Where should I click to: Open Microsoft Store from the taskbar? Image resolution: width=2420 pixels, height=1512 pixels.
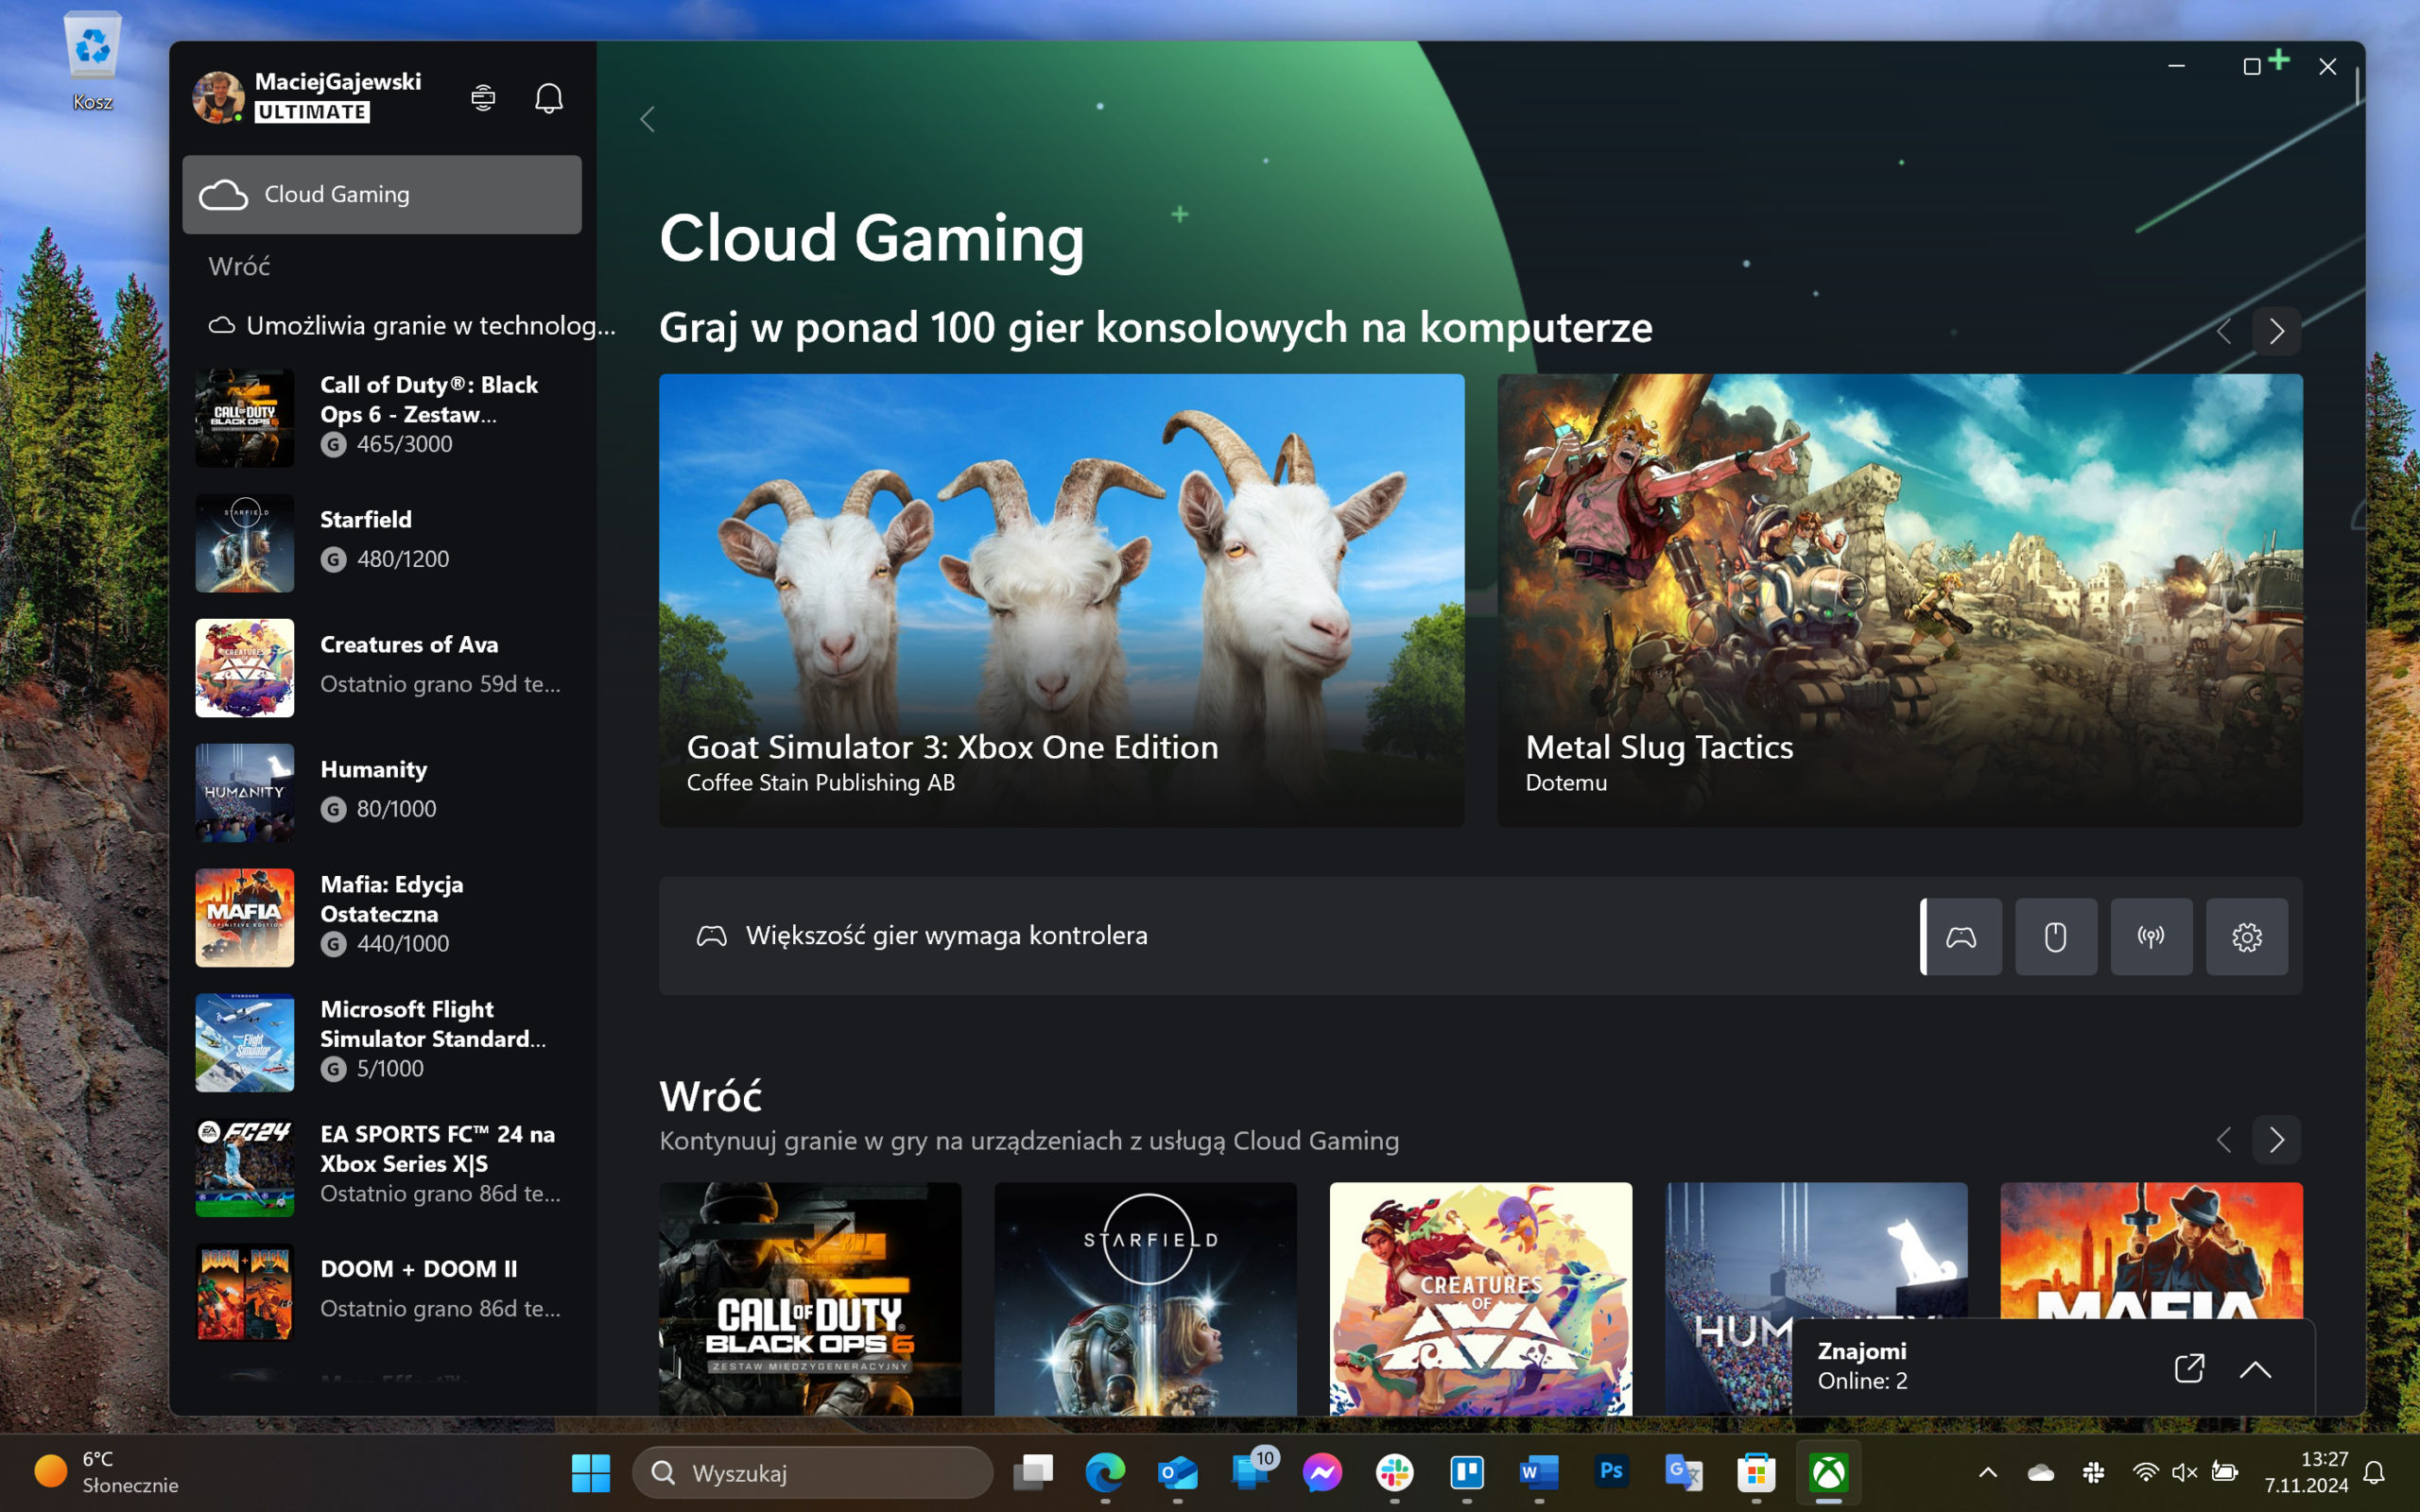tap(1756, 1472)
